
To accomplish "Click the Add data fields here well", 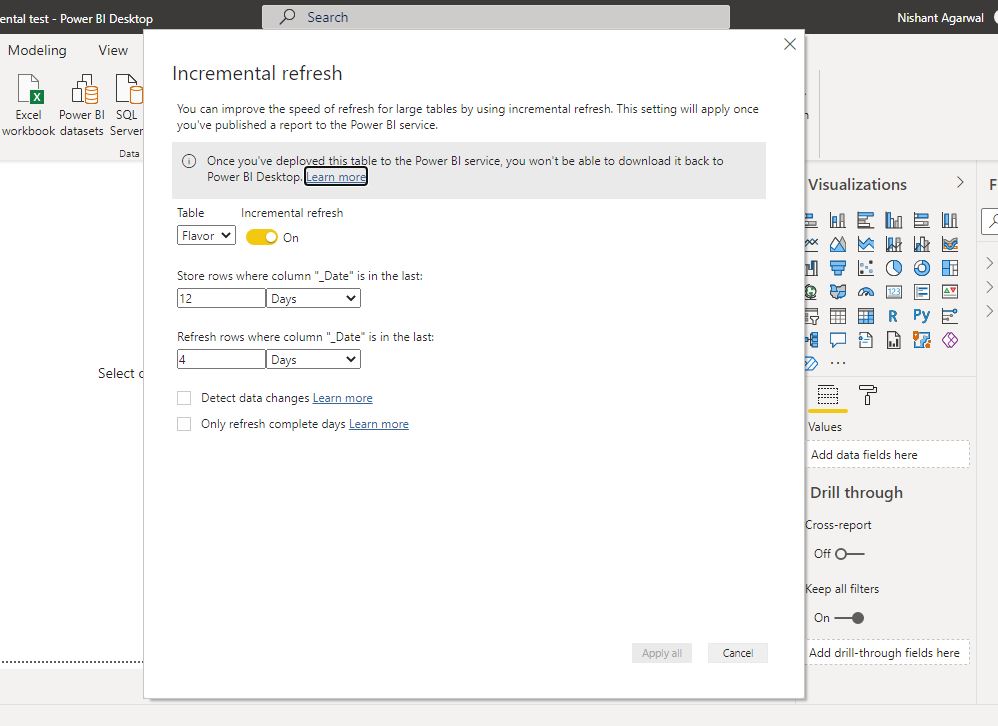I will point(888,455).
